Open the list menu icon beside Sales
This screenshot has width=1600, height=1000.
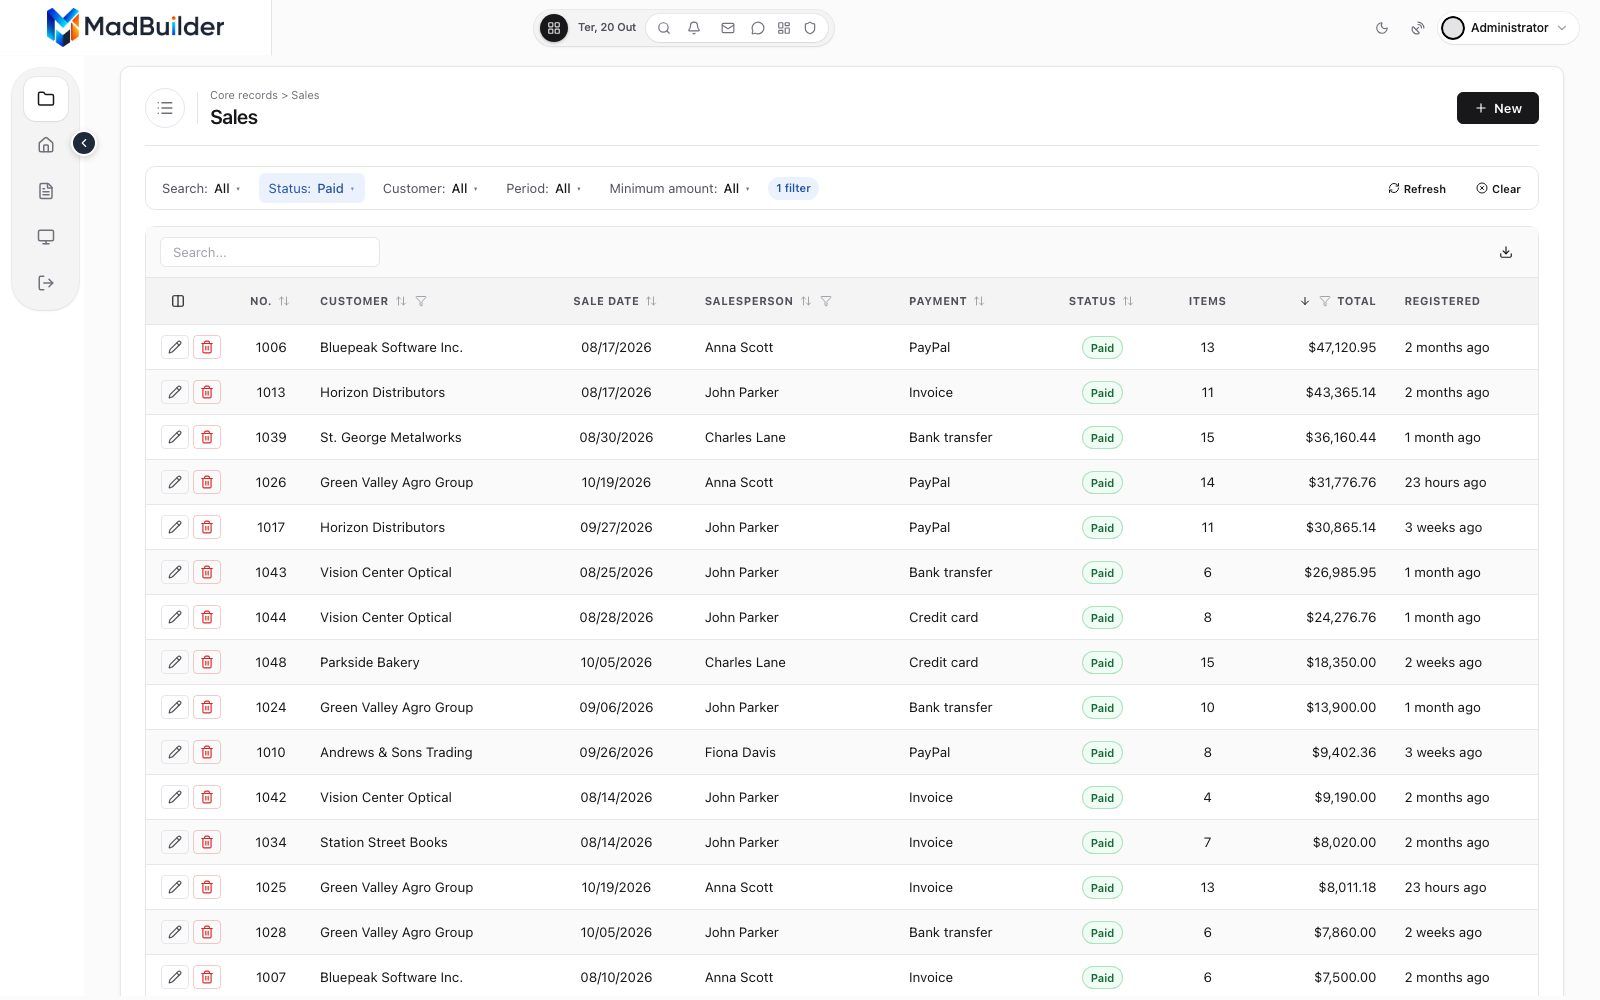[165, 108]
